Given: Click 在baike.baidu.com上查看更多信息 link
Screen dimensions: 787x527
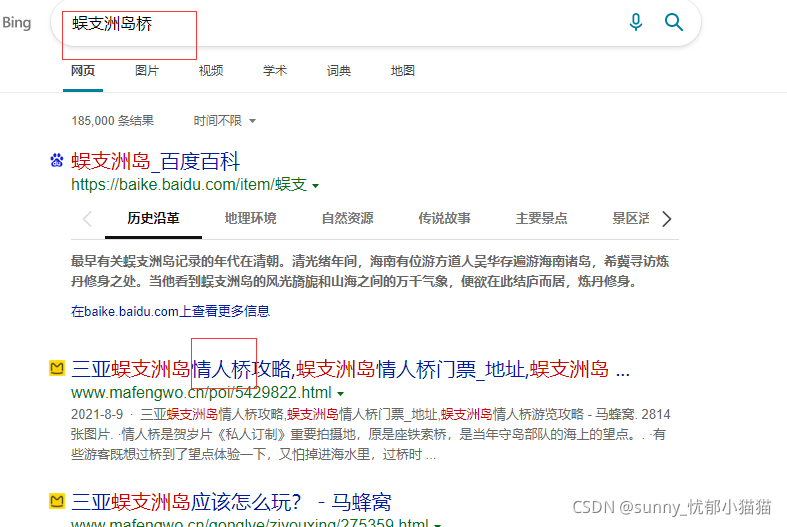Looking at the screenshot, I should [x=171, y=311].
